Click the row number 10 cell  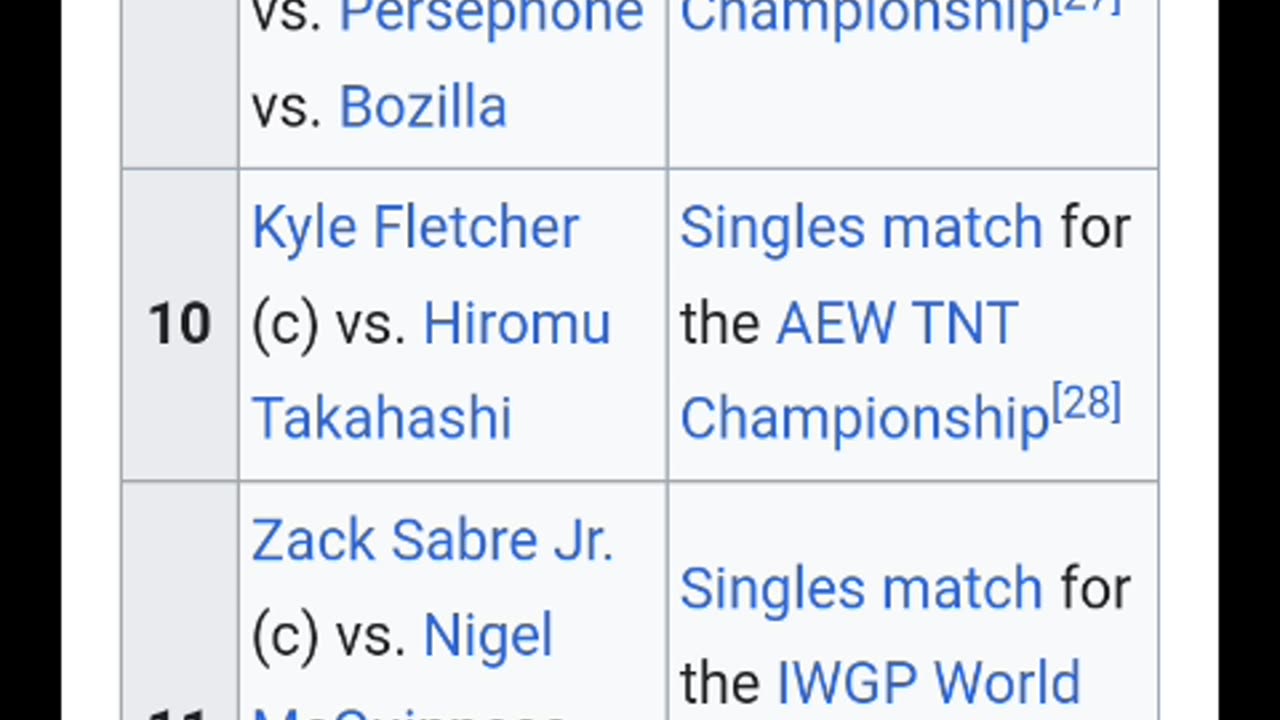pyautogui.click(x=180, y=324)
